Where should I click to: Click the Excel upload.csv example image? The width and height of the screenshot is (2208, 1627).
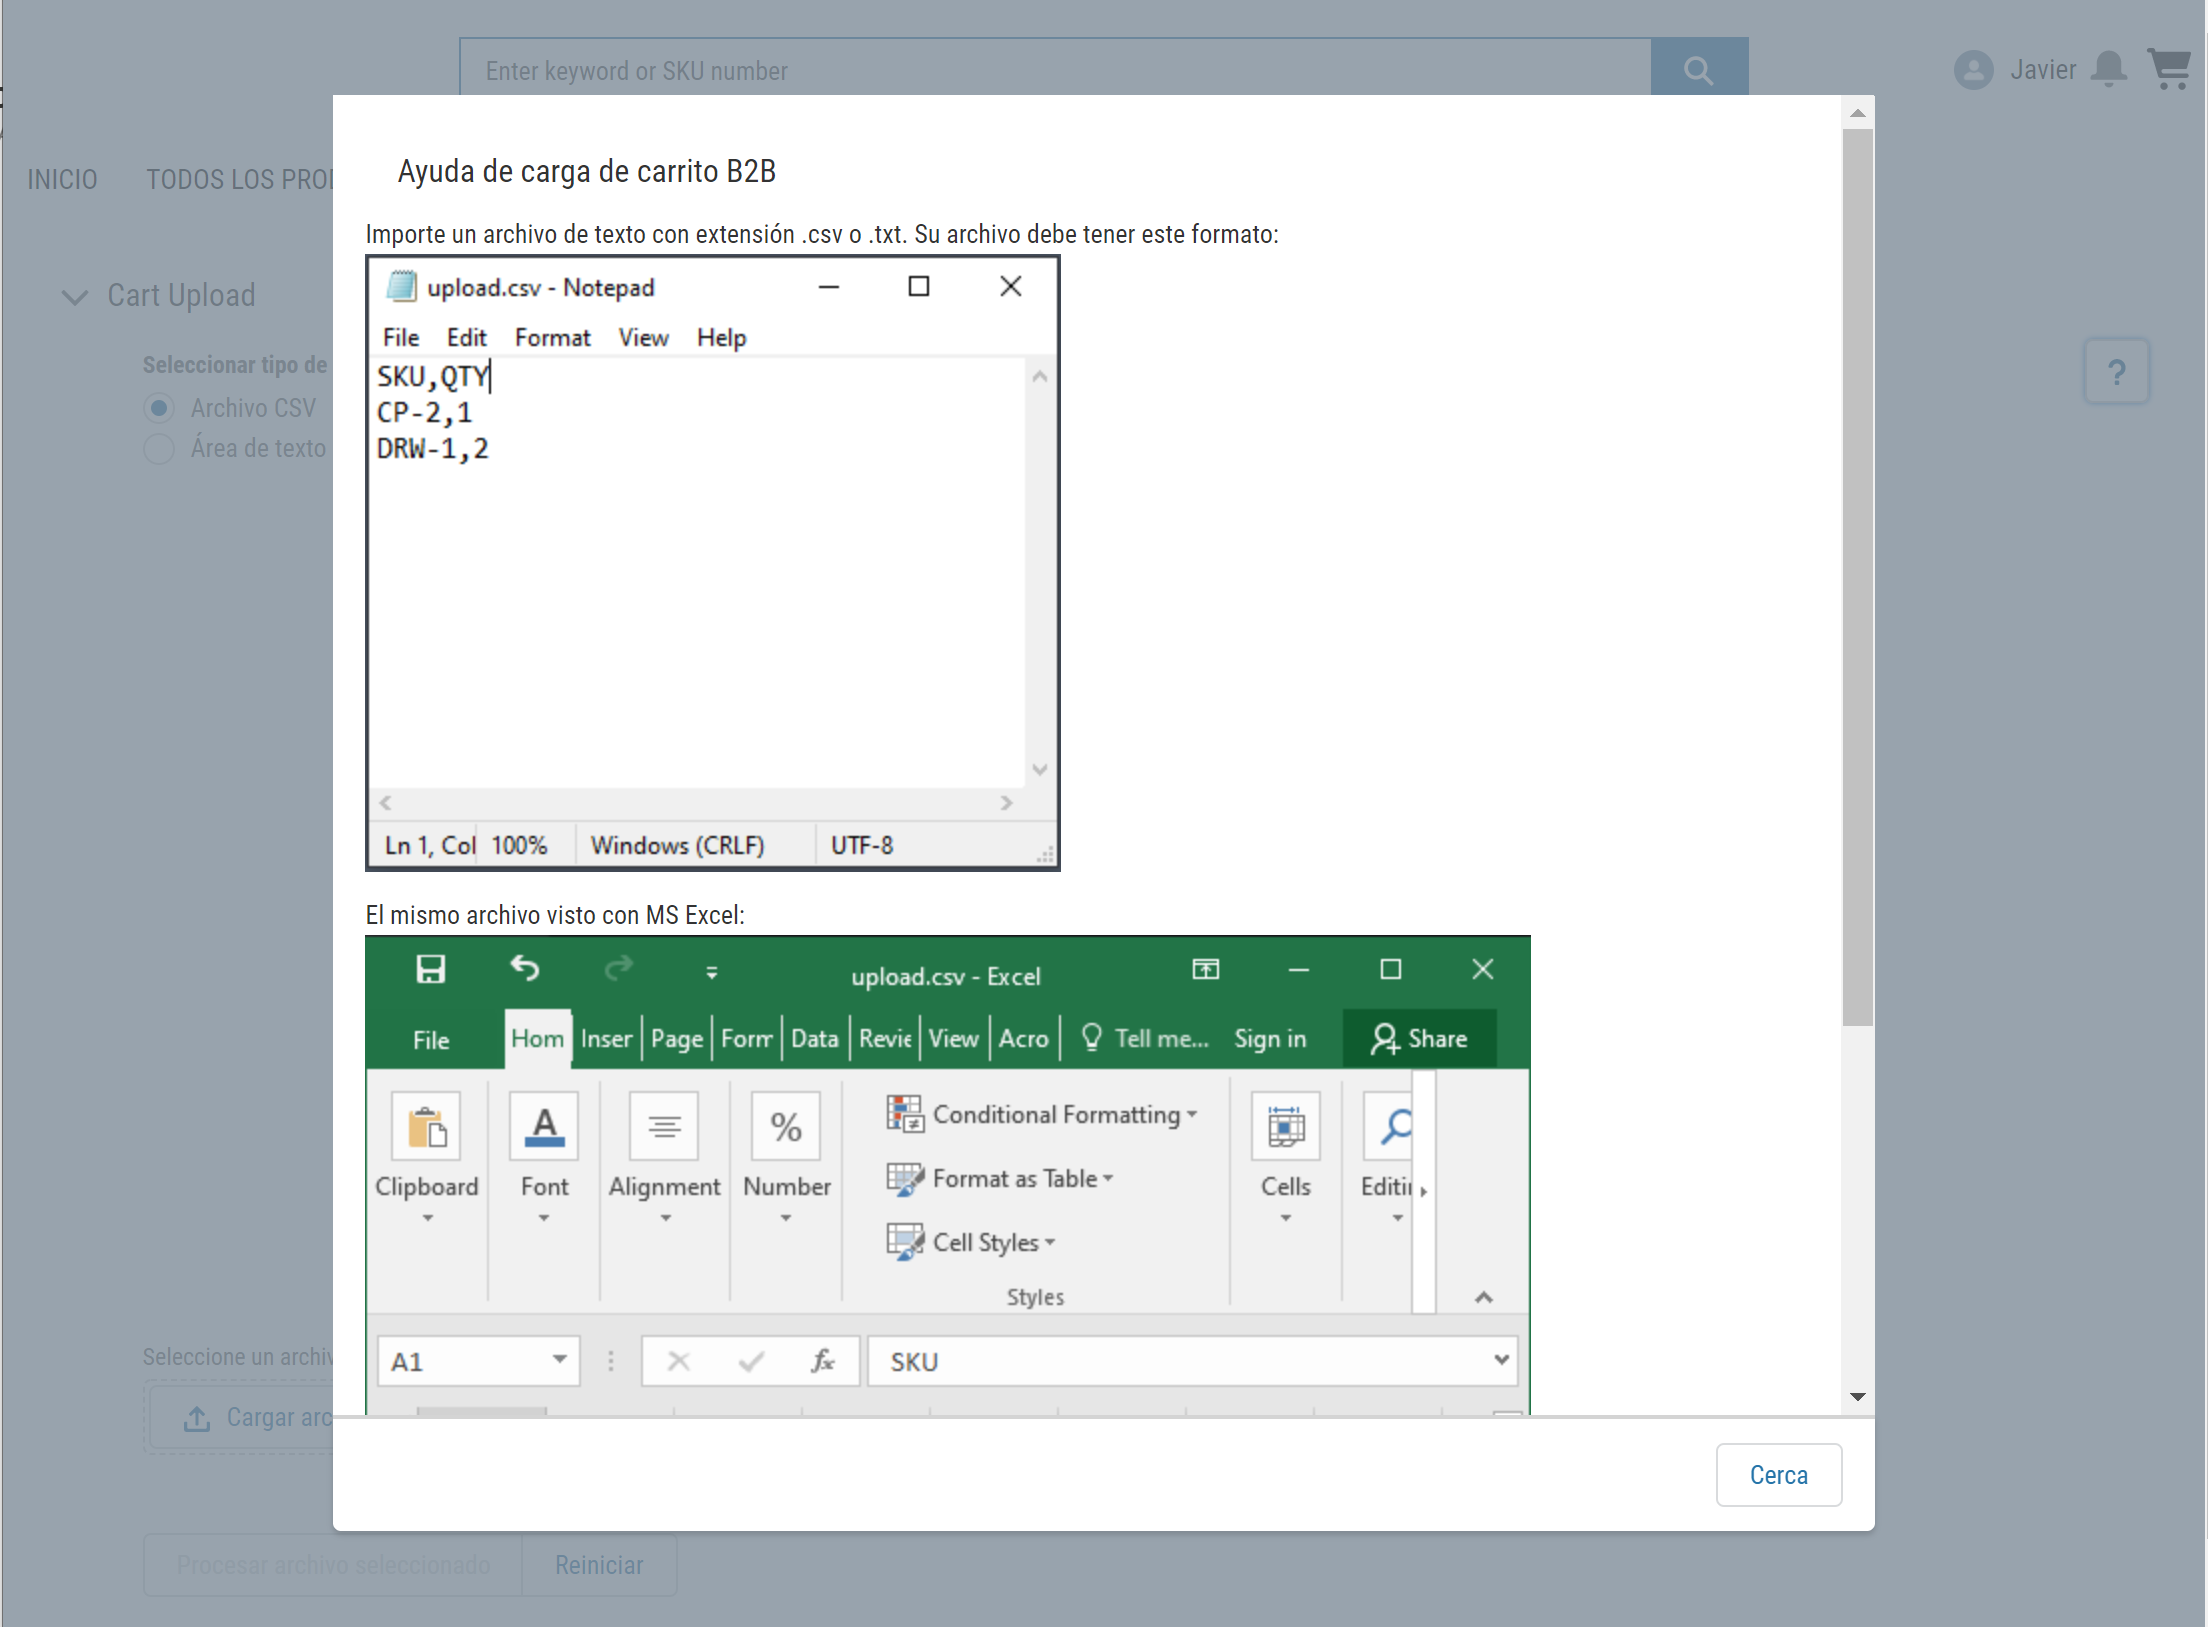coord(947,1174)
